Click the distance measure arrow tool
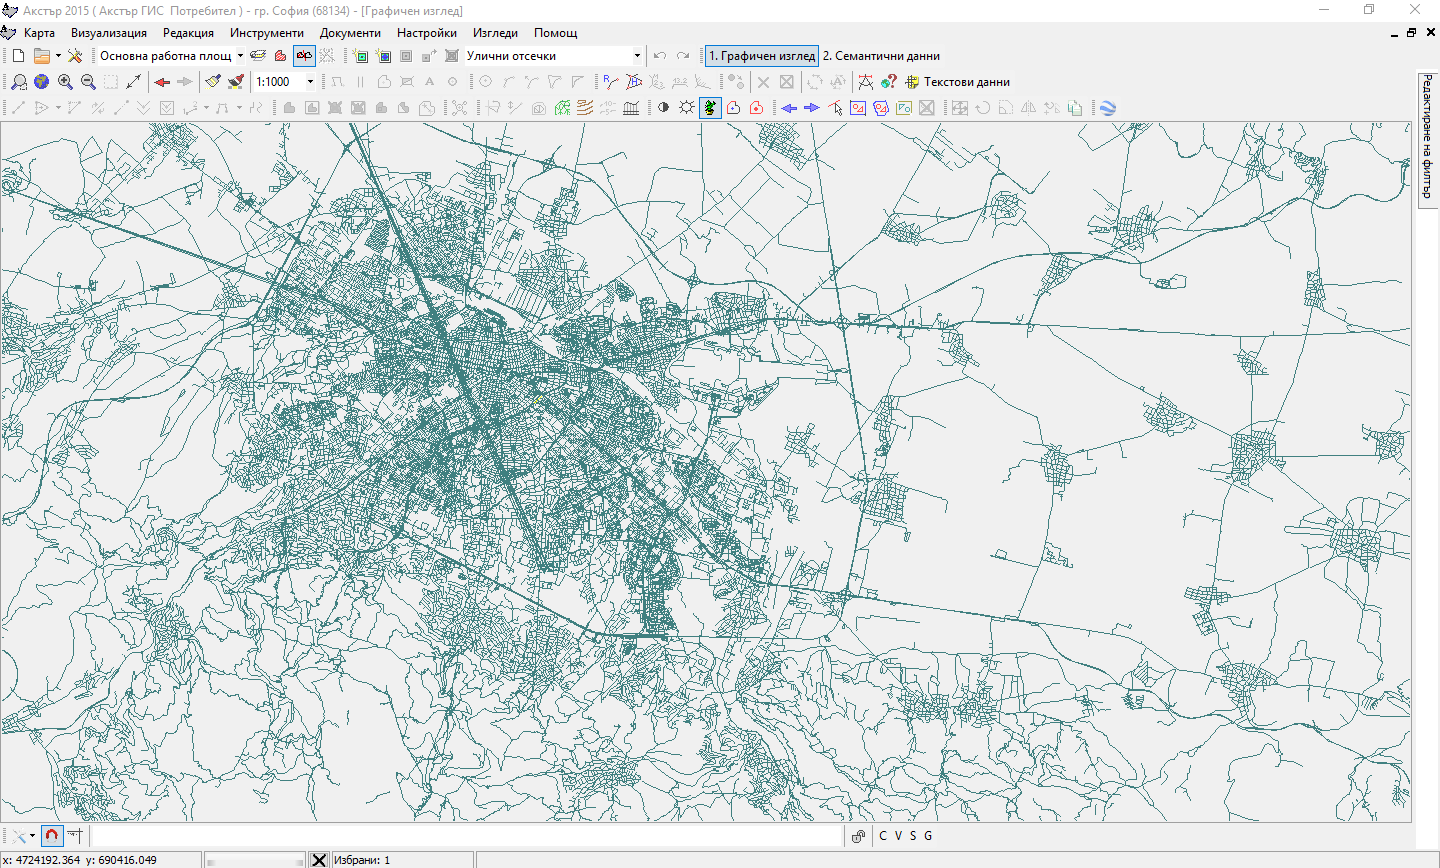The image size is (1440, 868). (134, 82)
